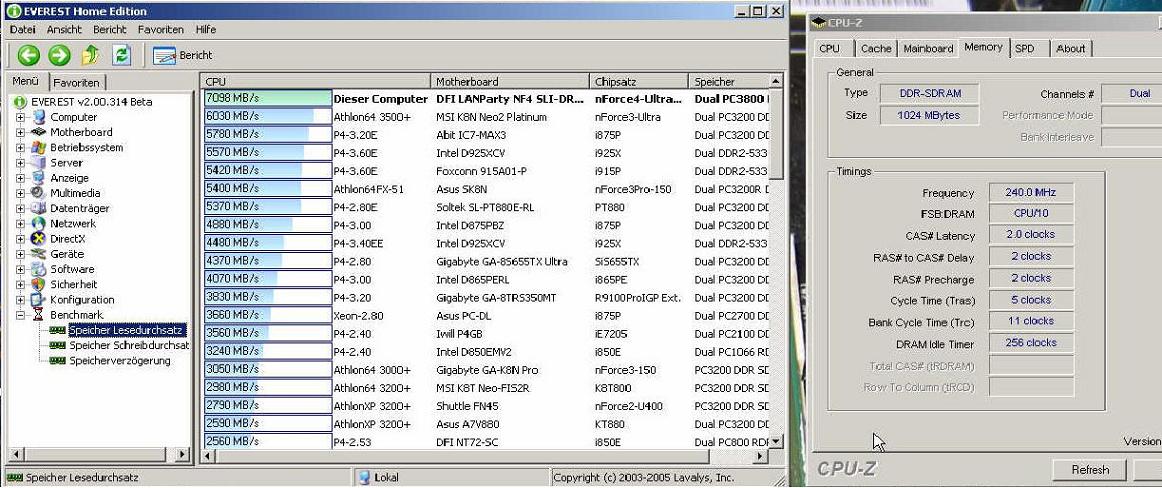Image resolution: width=1162 pixels, height=488 pixels.
Task: Click the Up level arrow toolbar icon
Action: (90, 55)
